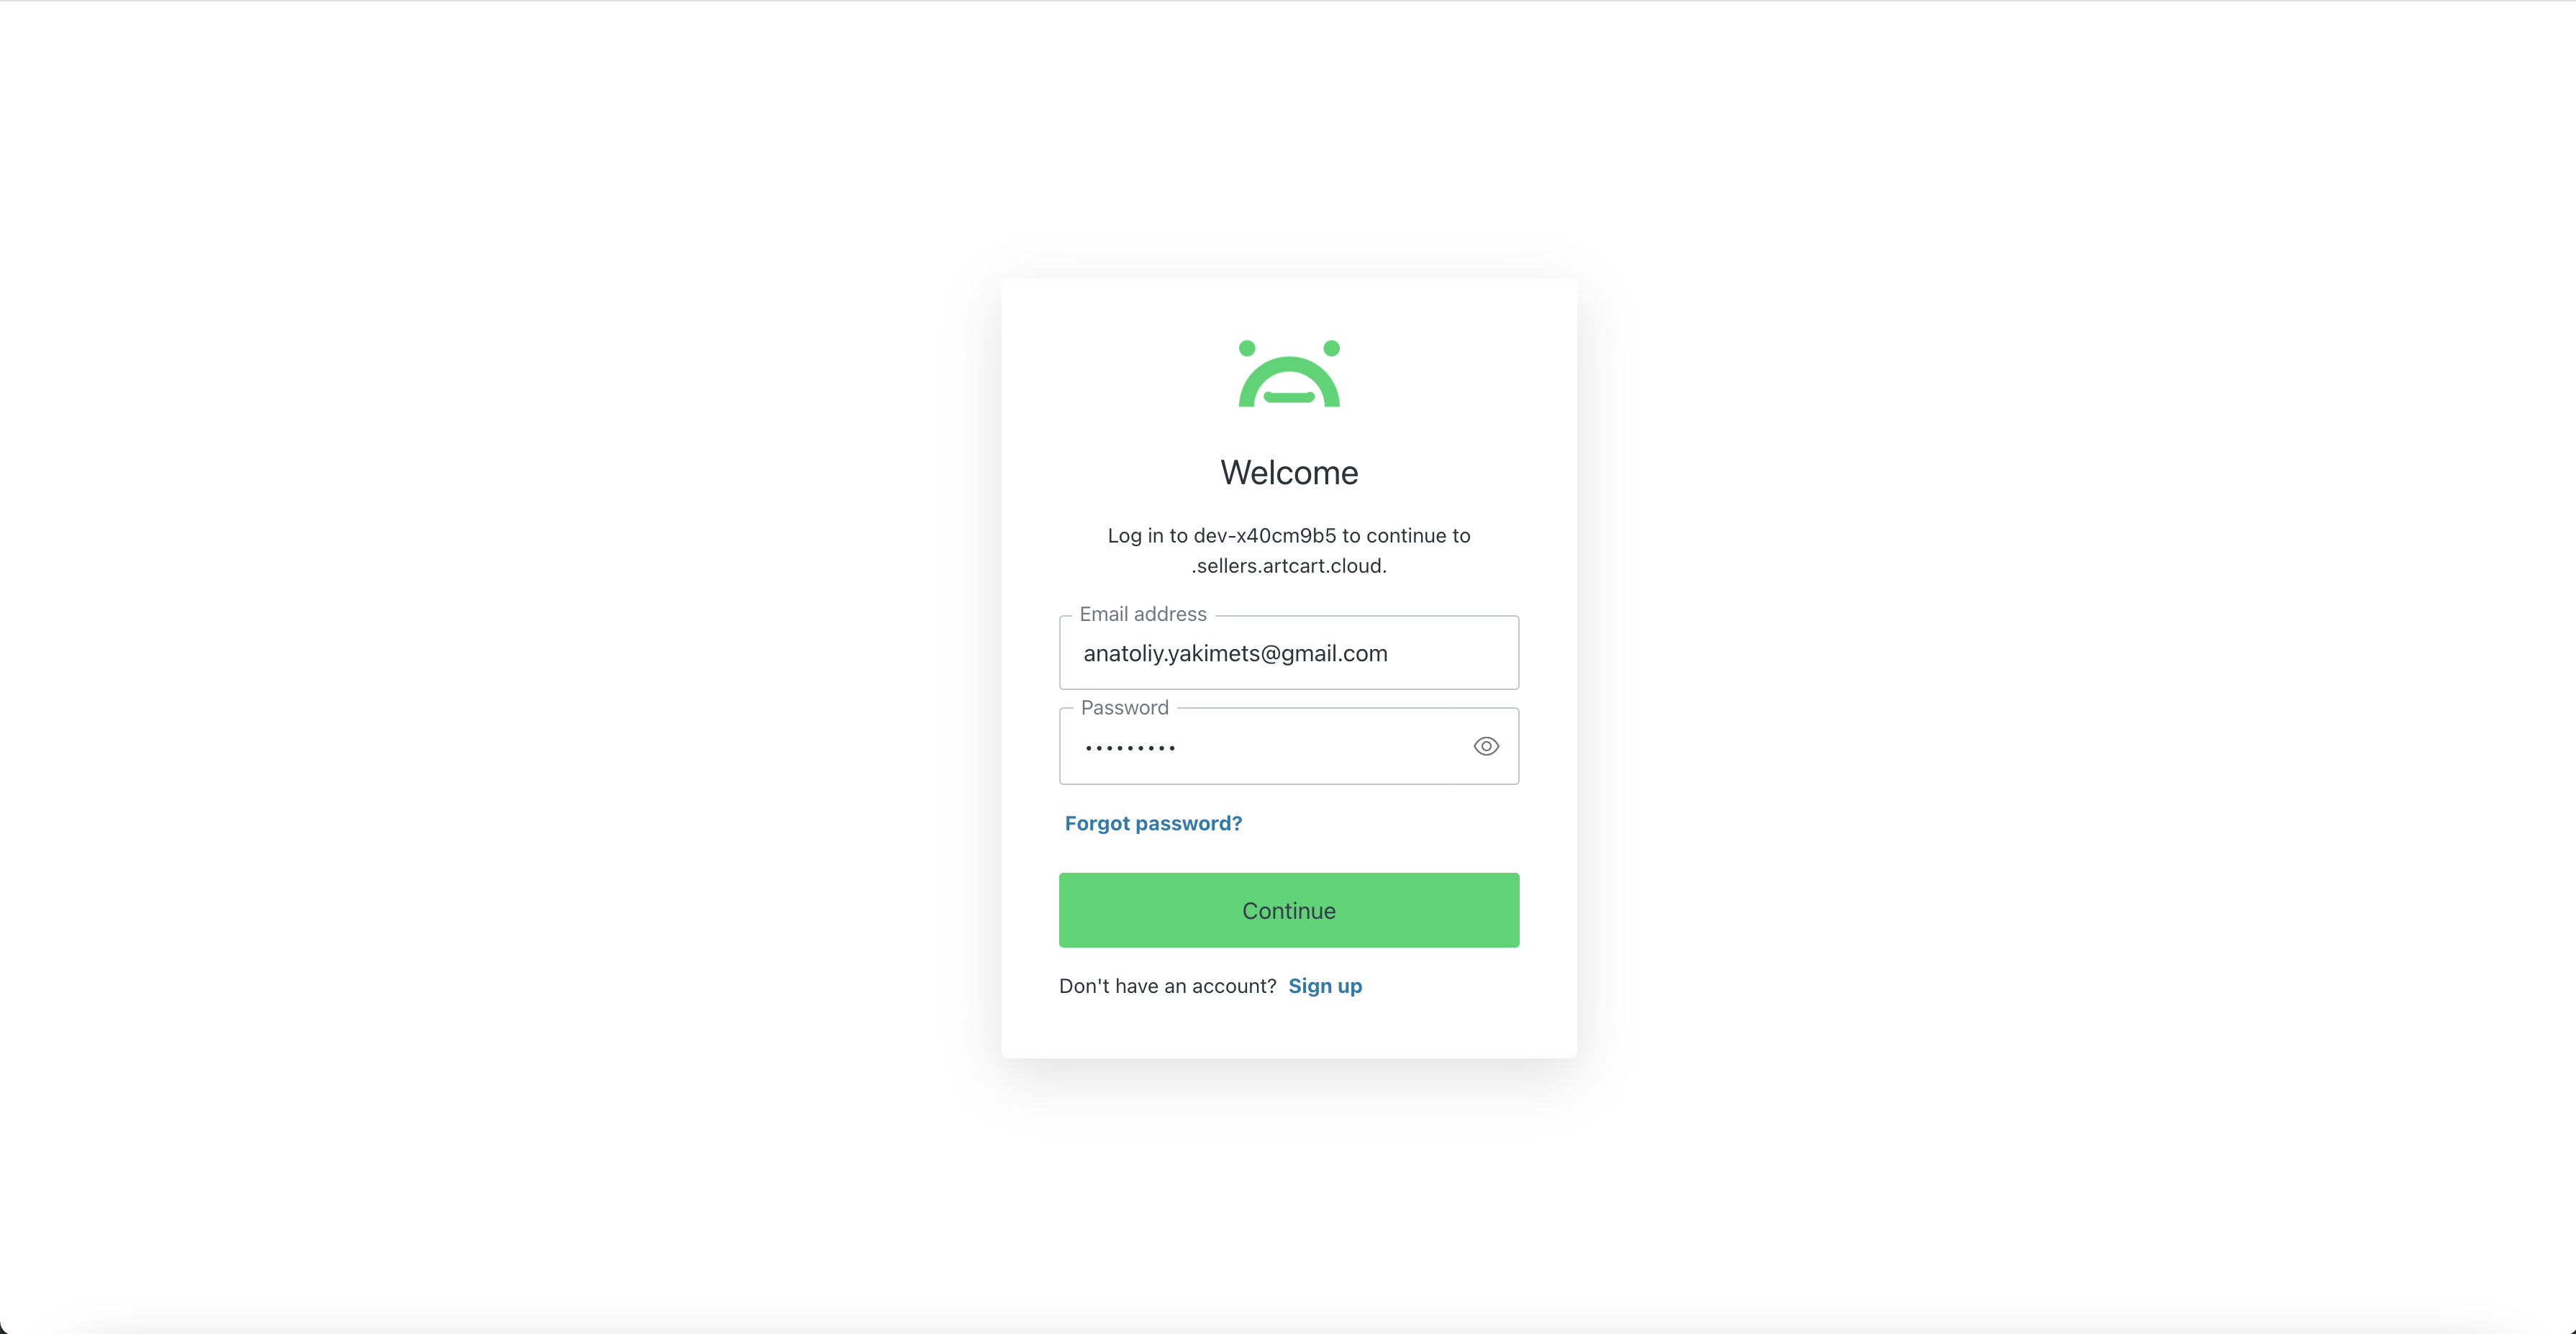
Task: Click into the Password input field
Action: [1289, 746]
